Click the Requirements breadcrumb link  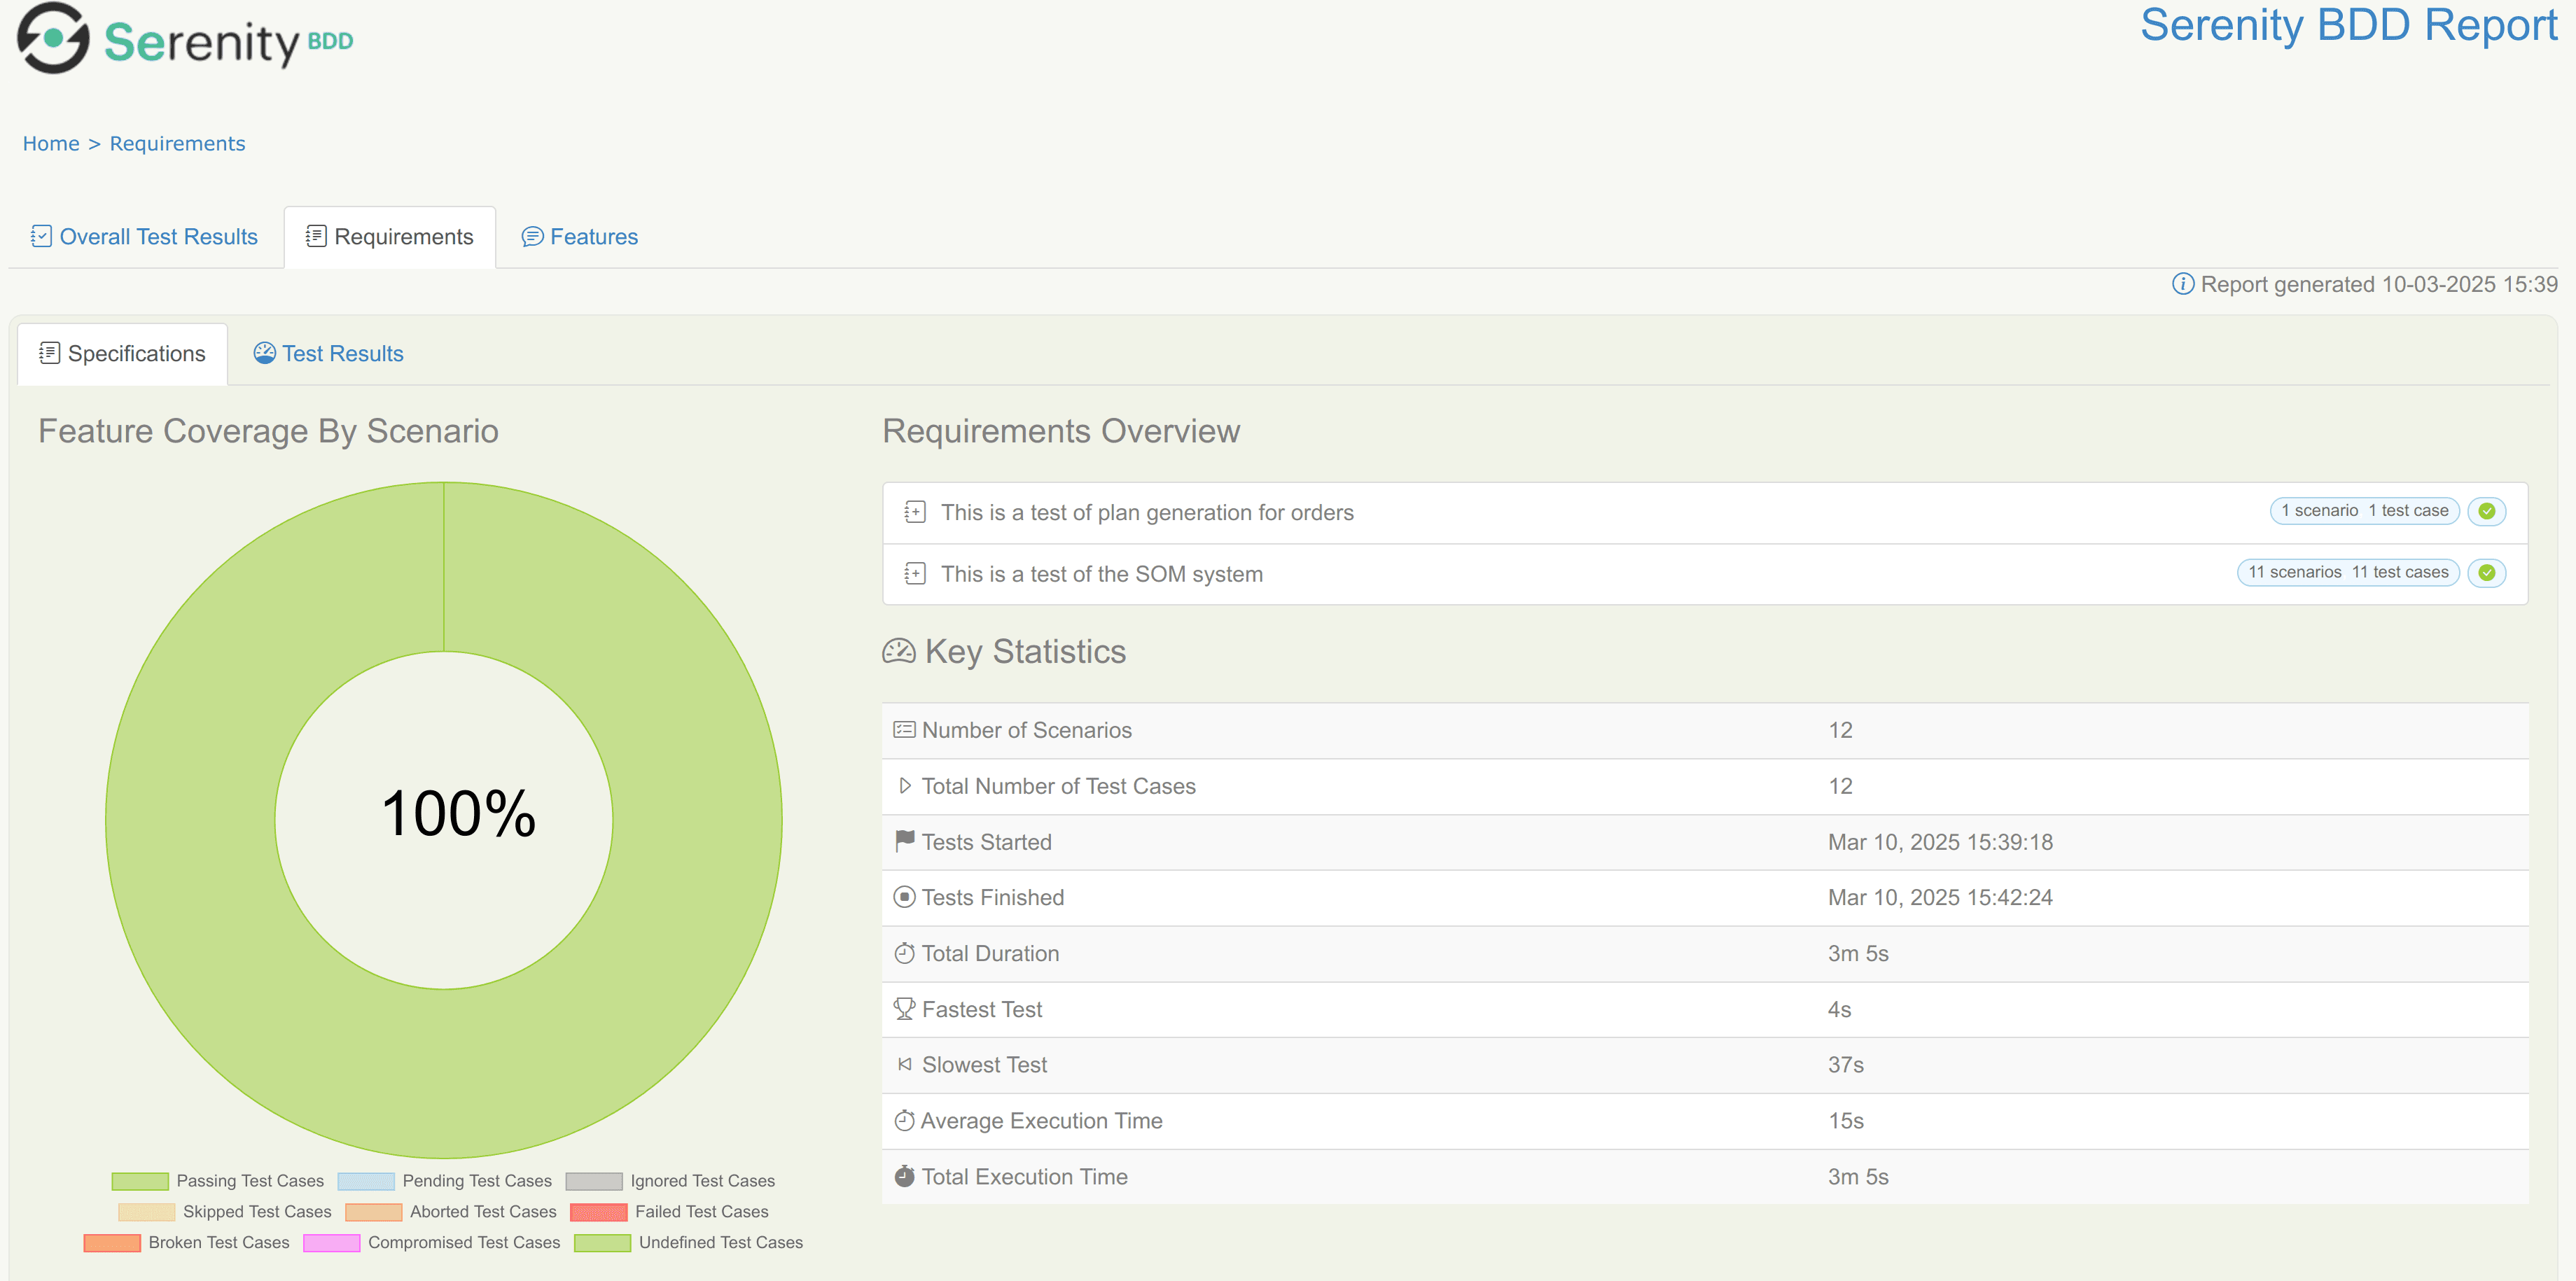pyautogui.click(x=177, y=144)
